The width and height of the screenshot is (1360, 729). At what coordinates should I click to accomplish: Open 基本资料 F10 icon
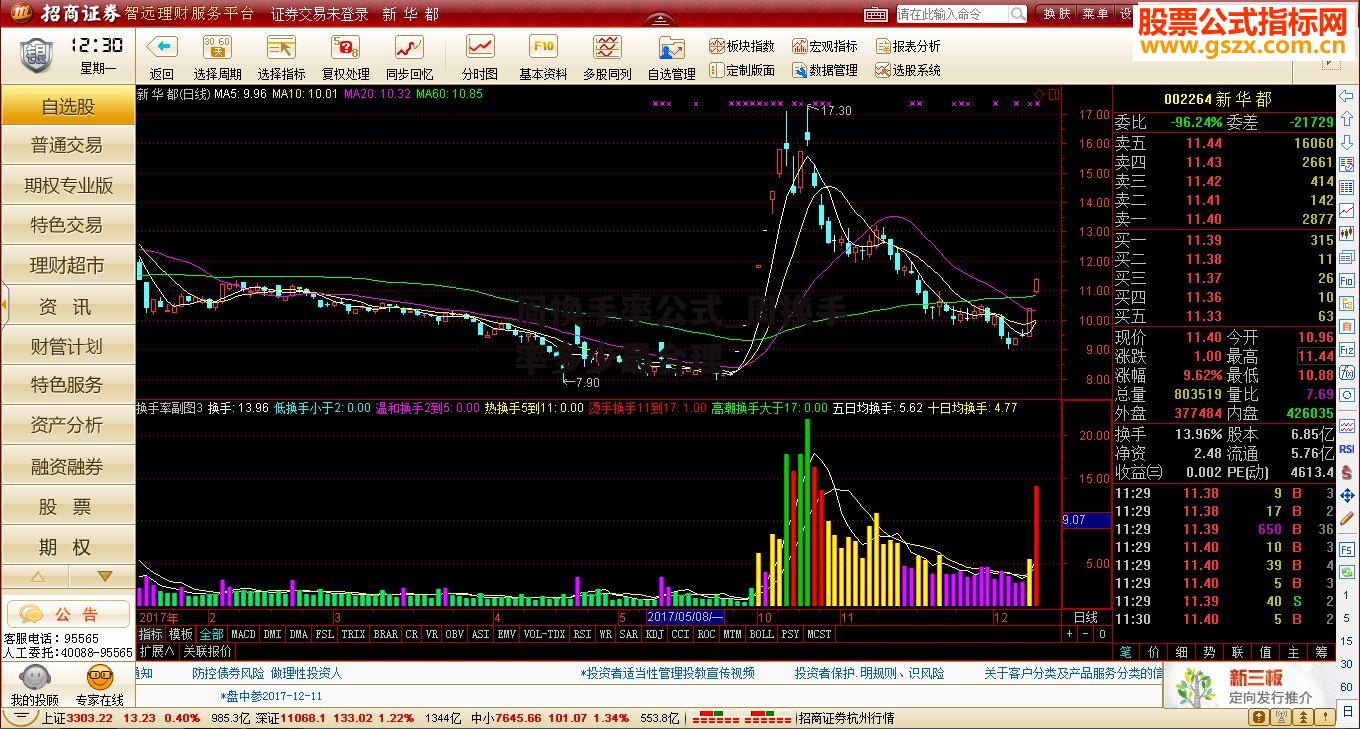[x=543, y=47]
